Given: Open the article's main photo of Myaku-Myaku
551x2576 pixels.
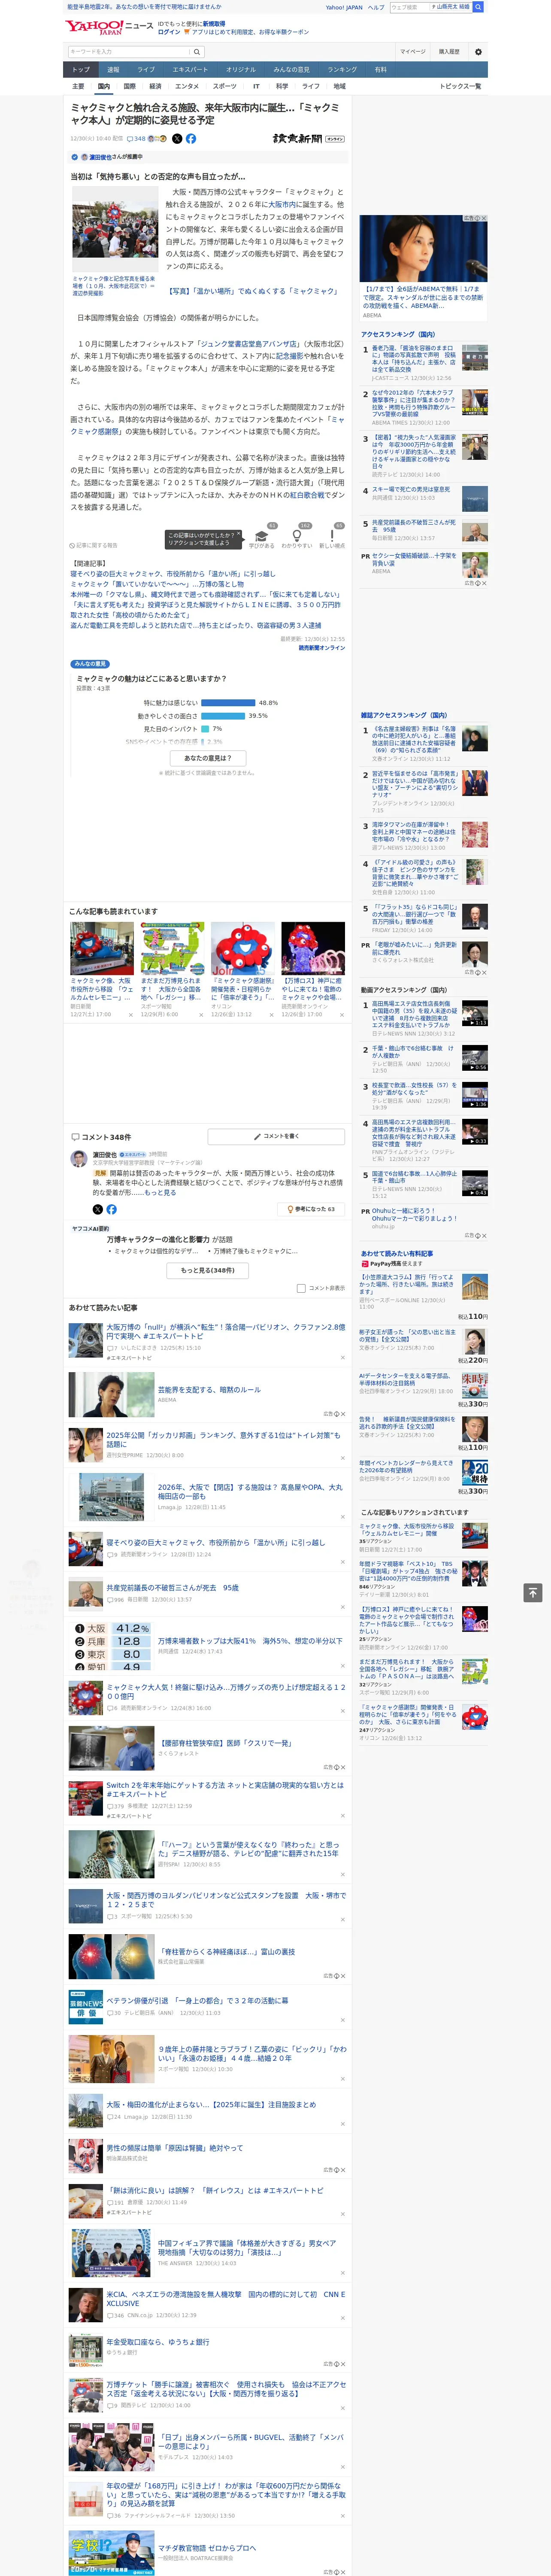Looking at the screenshot, I should coord(115,229).
